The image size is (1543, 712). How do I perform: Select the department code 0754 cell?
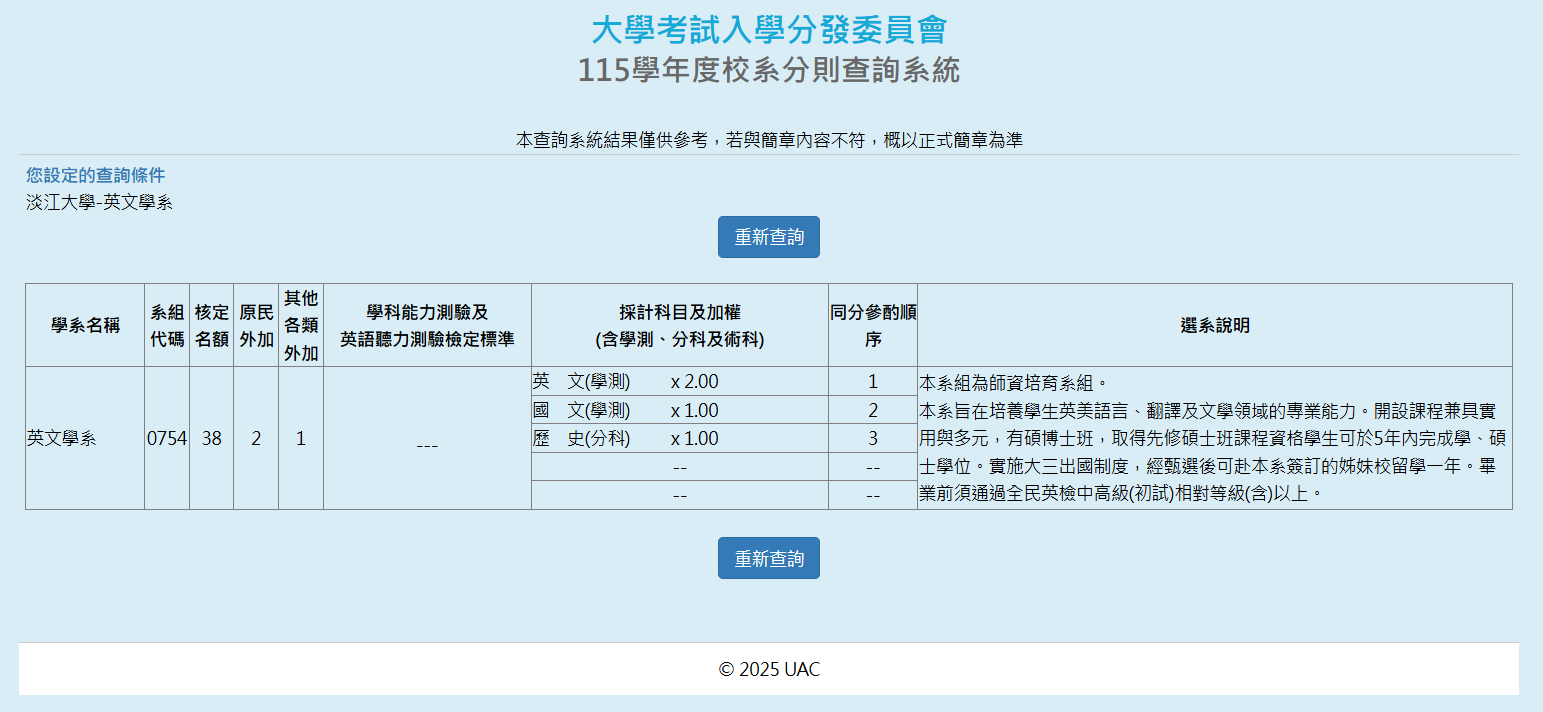point(167,438)
